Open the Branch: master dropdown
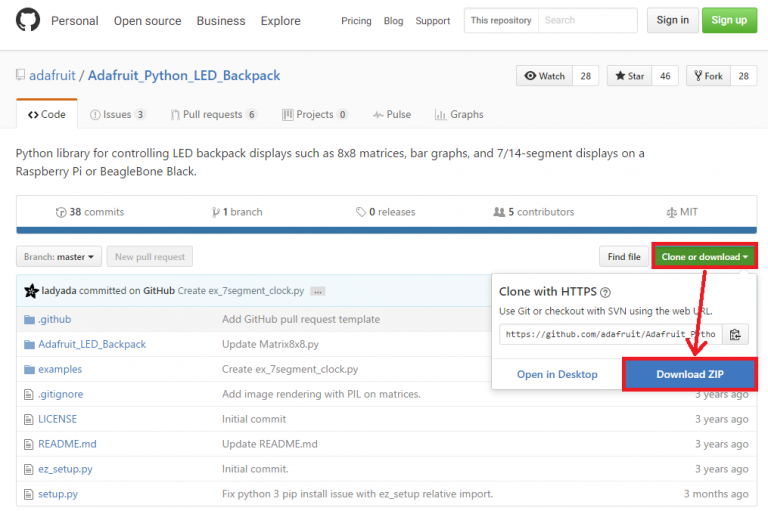This screenshot has height=511, width=768. [x=60, y=257]
